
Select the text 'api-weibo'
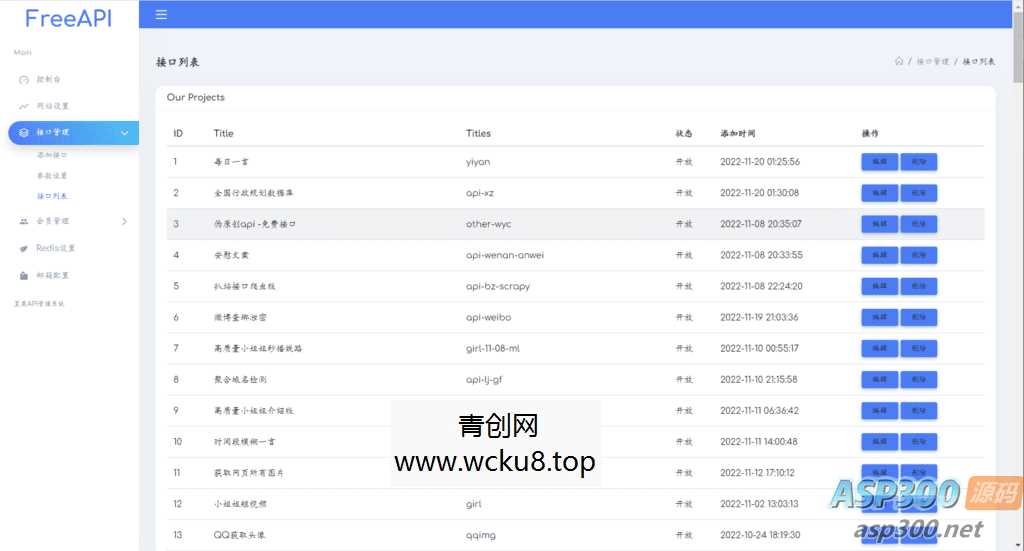pyautogui.click(x=488, y=317)
